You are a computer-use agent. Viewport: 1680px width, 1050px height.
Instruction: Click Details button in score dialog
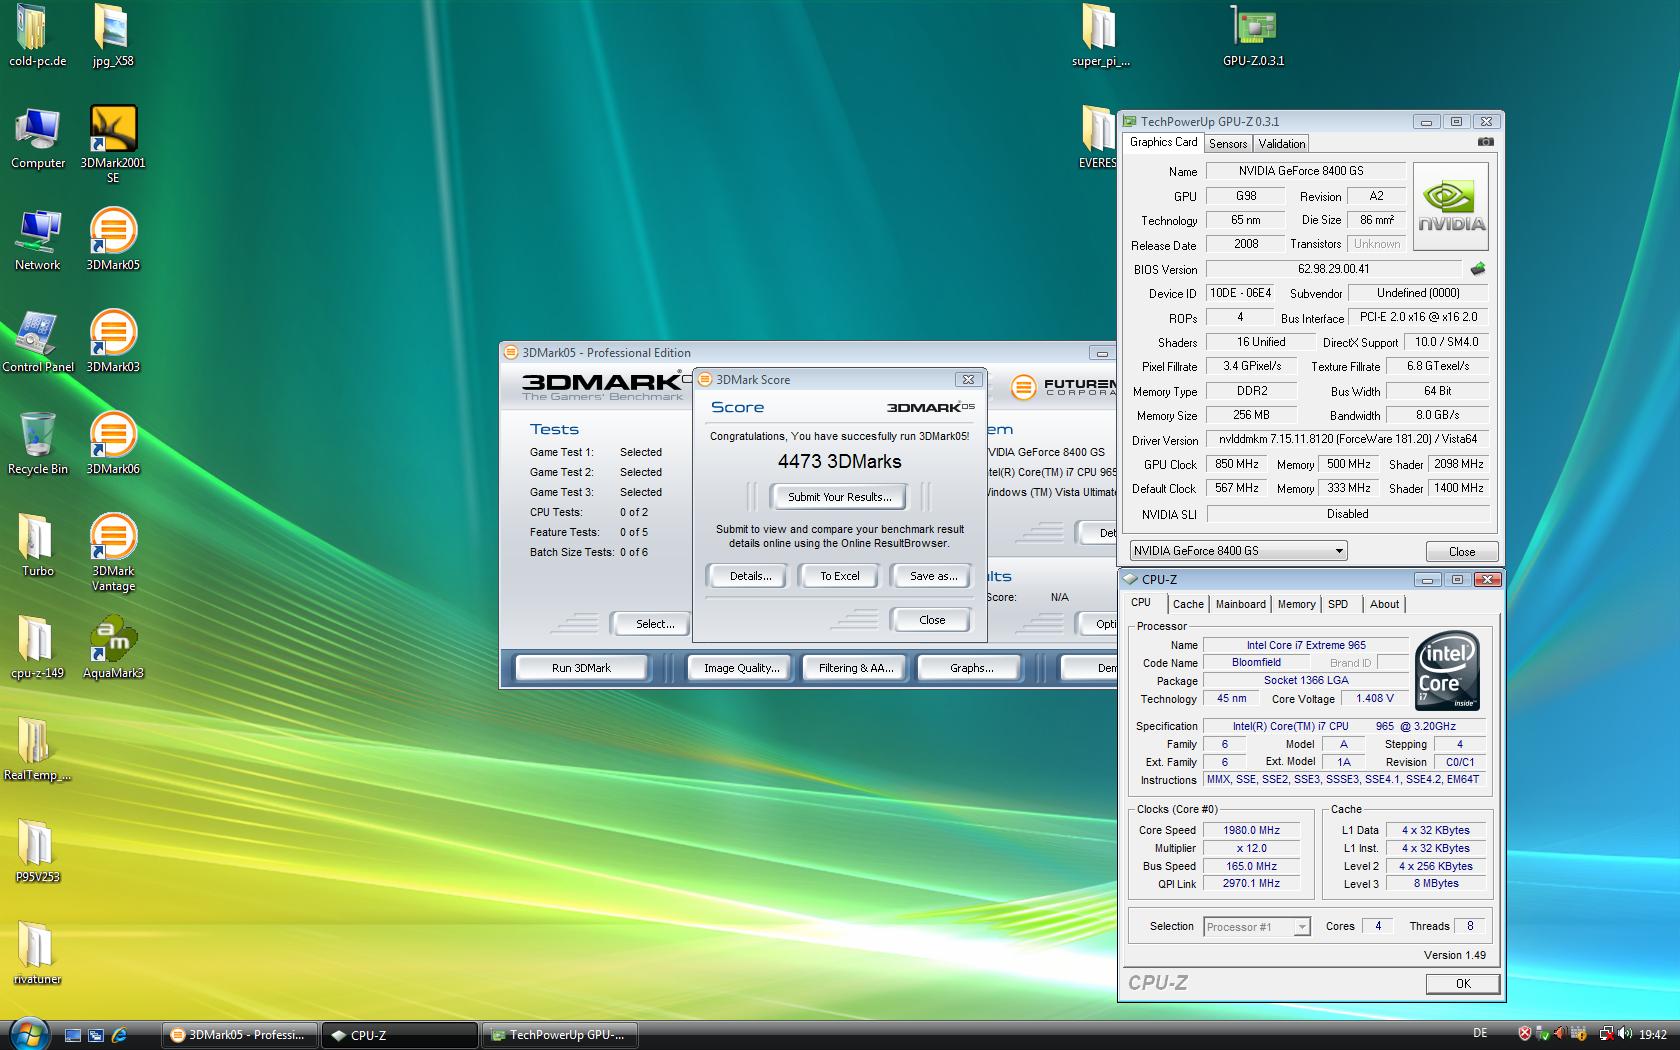click(x=750, y=576)
